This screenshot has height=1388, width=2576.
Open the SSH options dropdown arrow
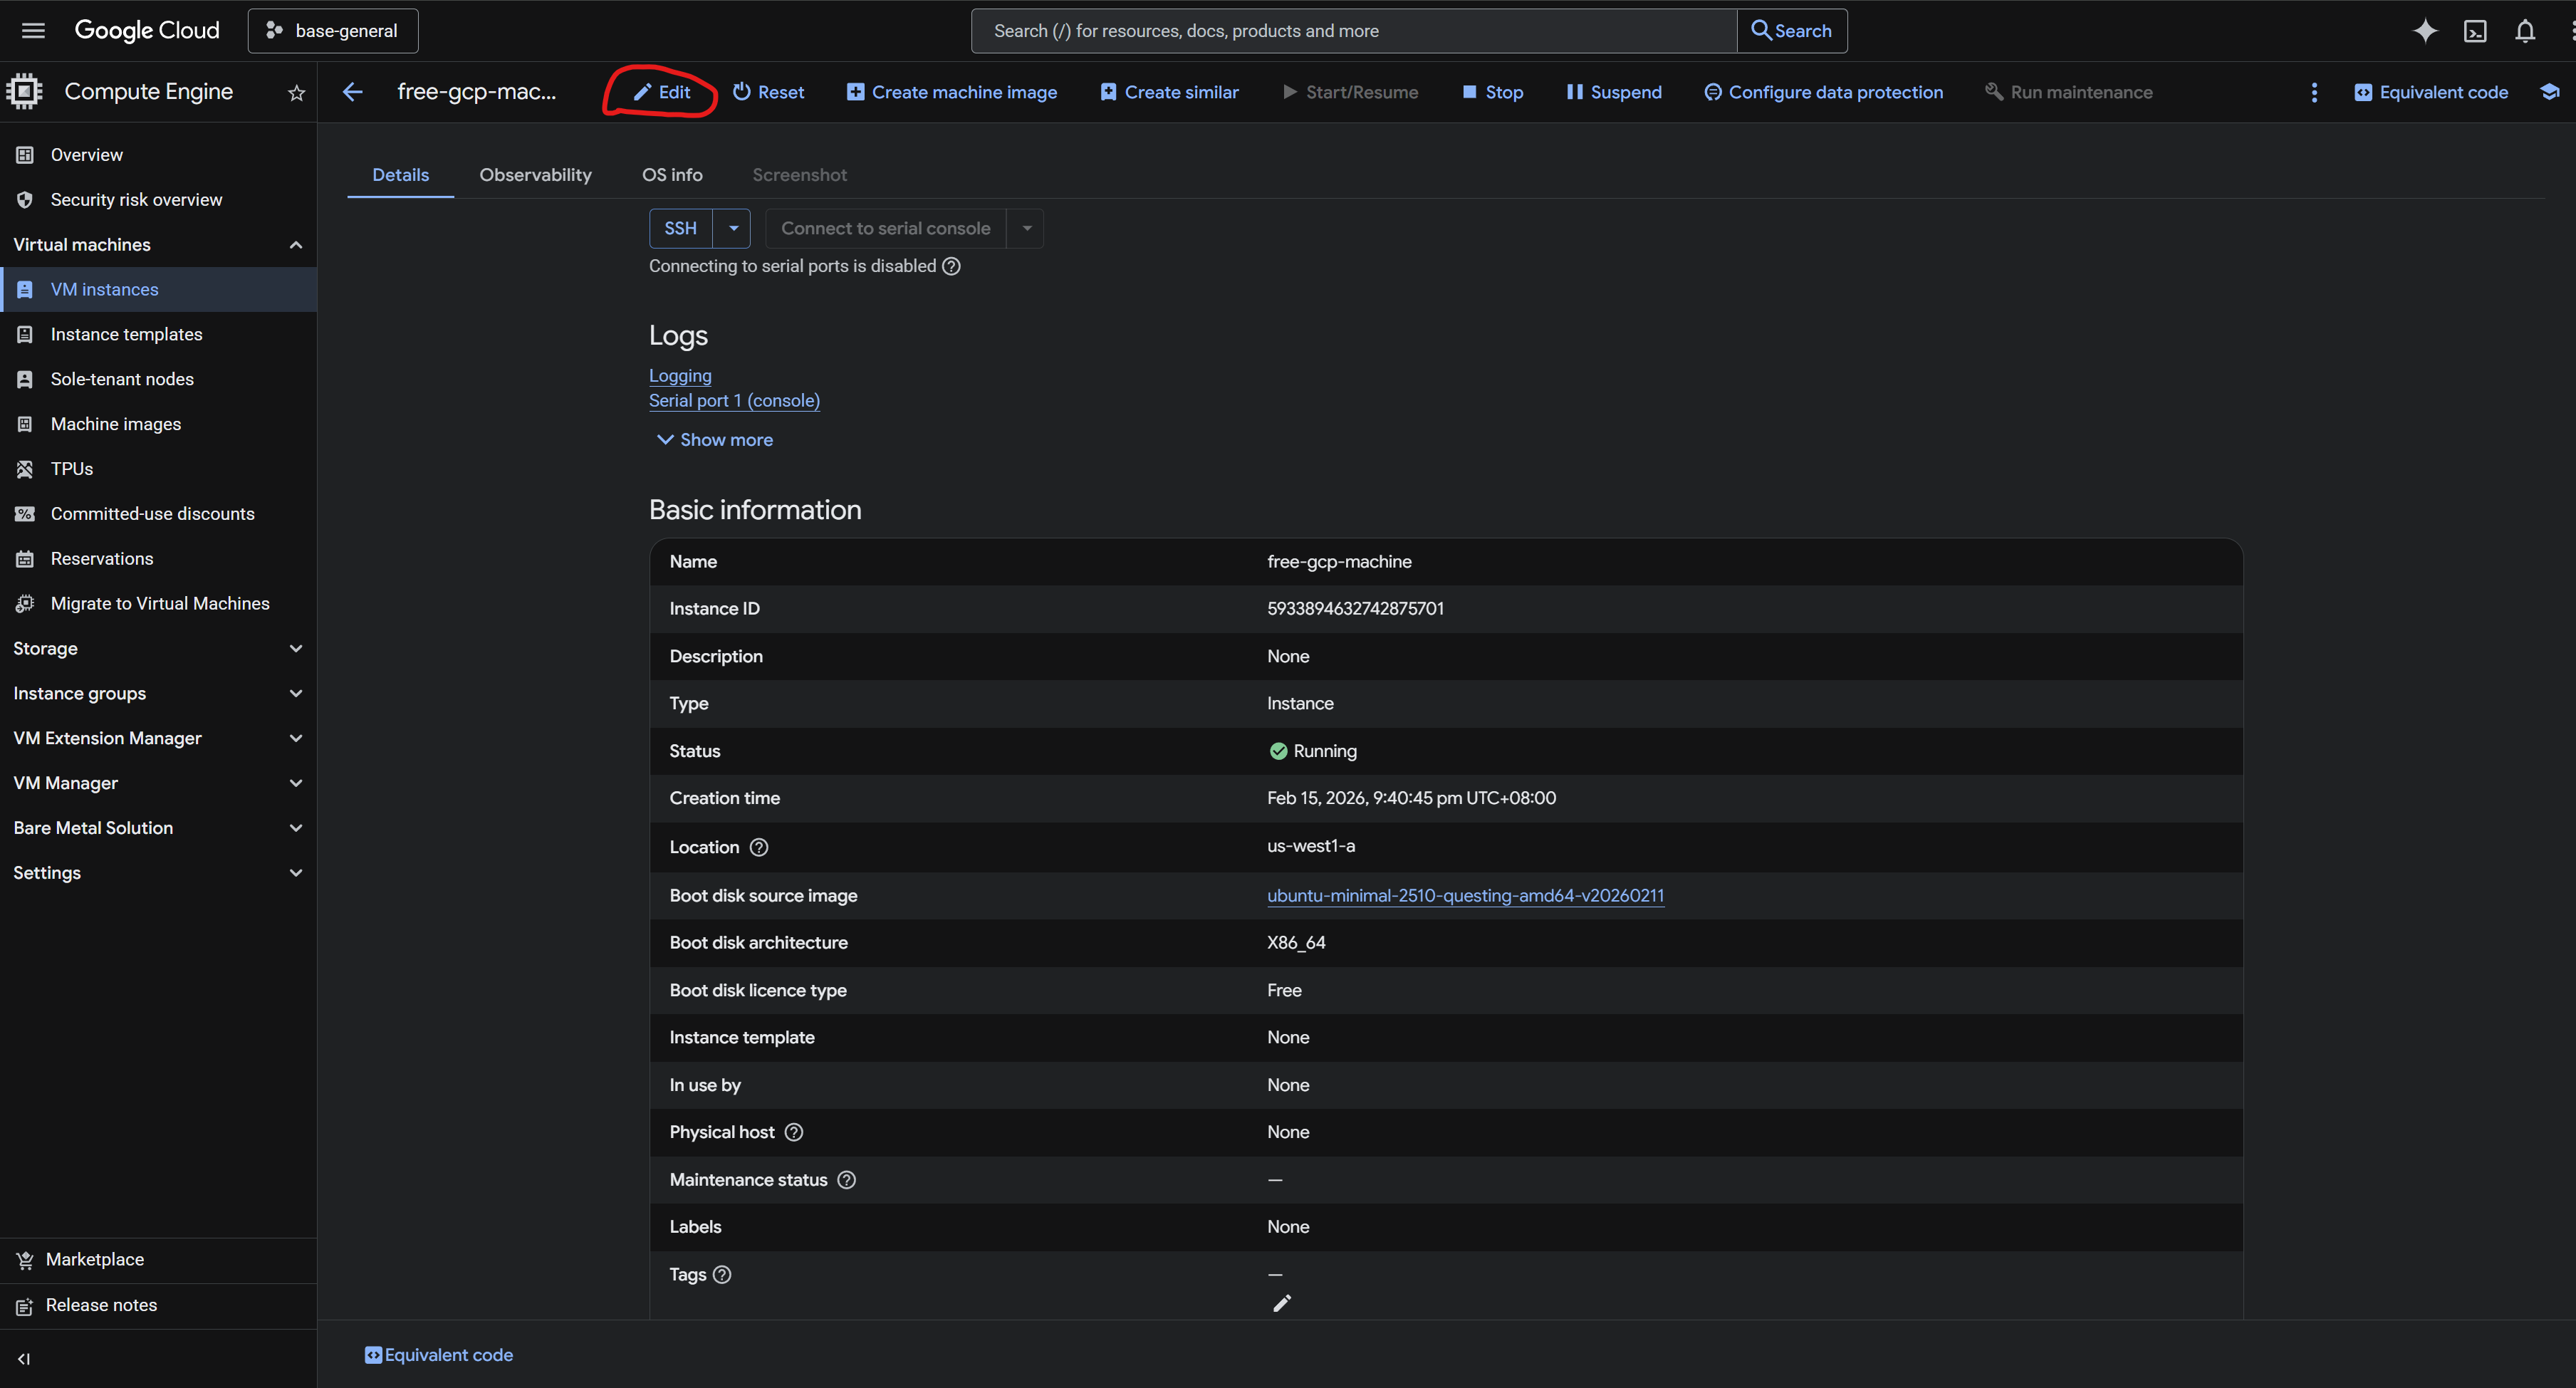coord(733,228)
